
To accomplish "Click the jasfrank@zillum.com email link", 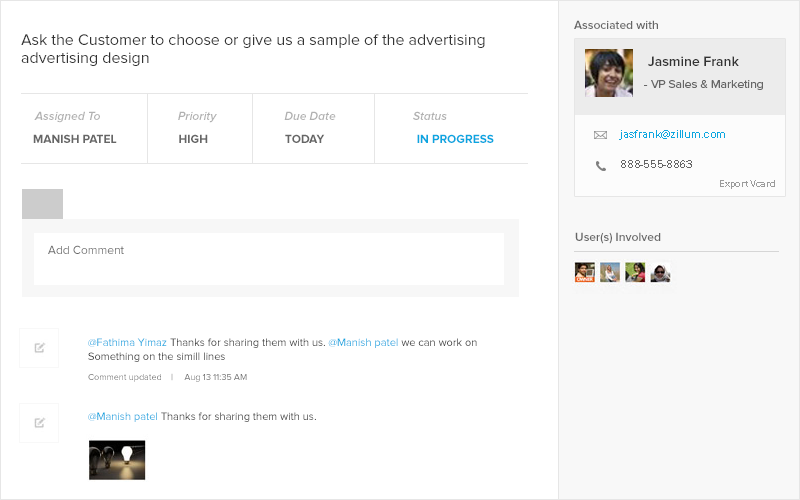I will click(x=672, y=134).
